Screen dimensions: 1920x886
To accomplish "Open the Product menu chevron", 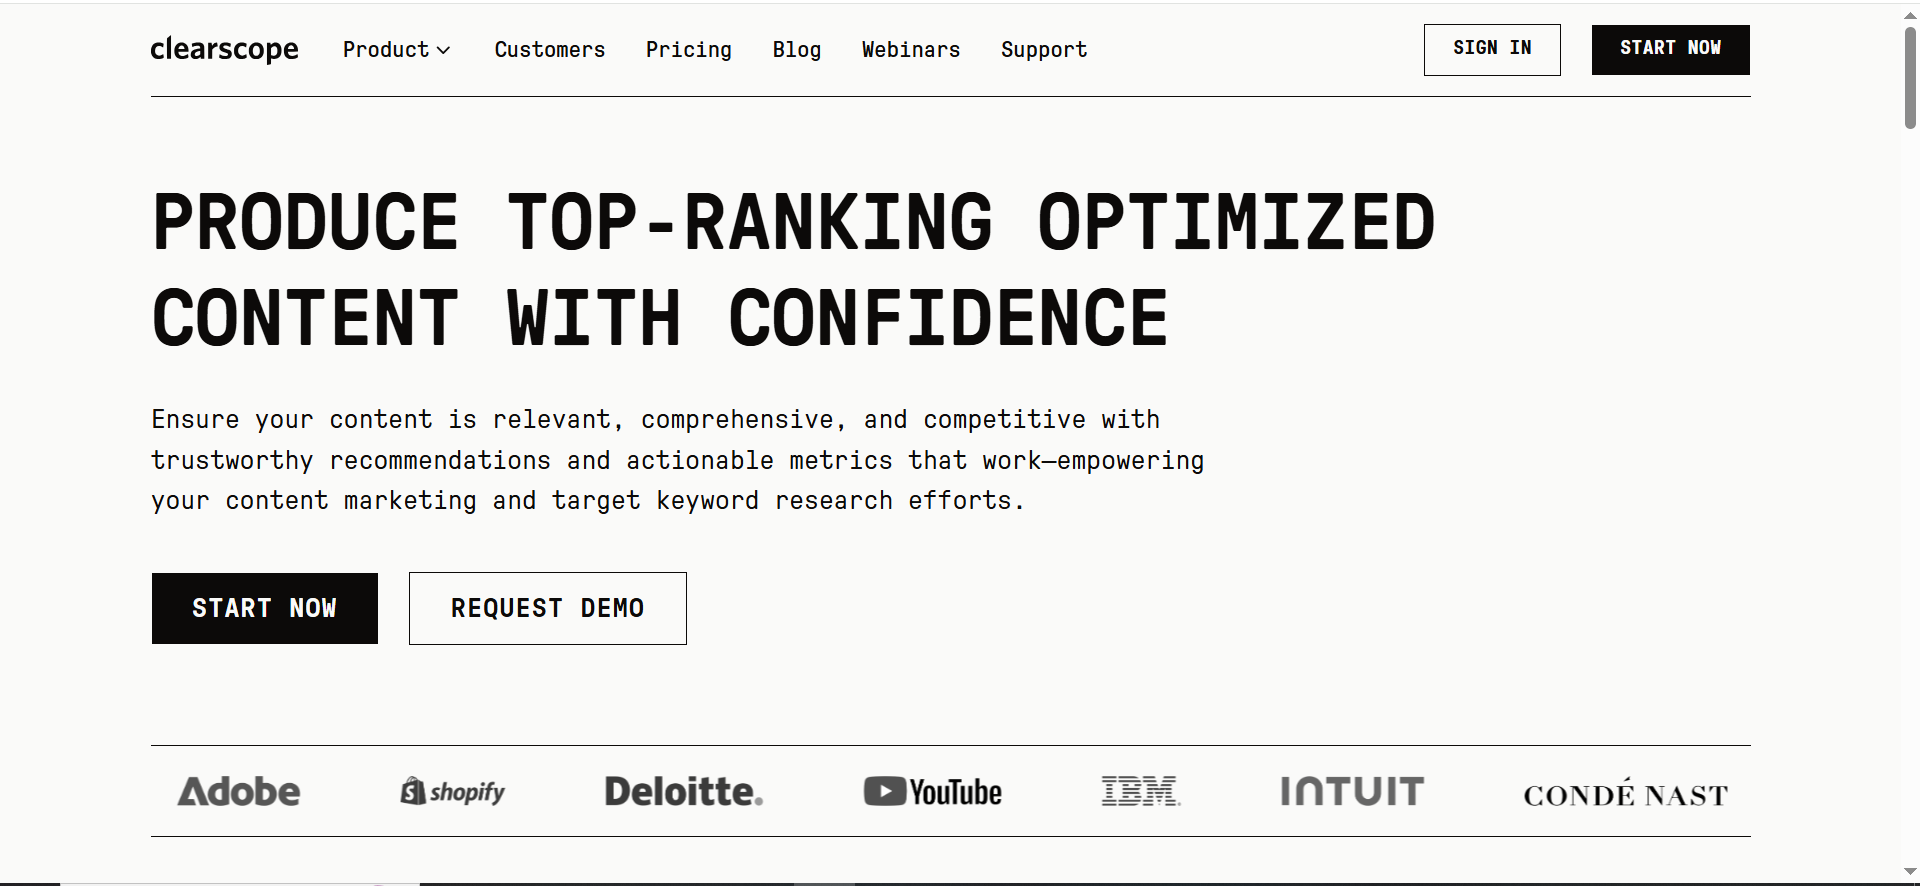I will [x=444, y=49].
